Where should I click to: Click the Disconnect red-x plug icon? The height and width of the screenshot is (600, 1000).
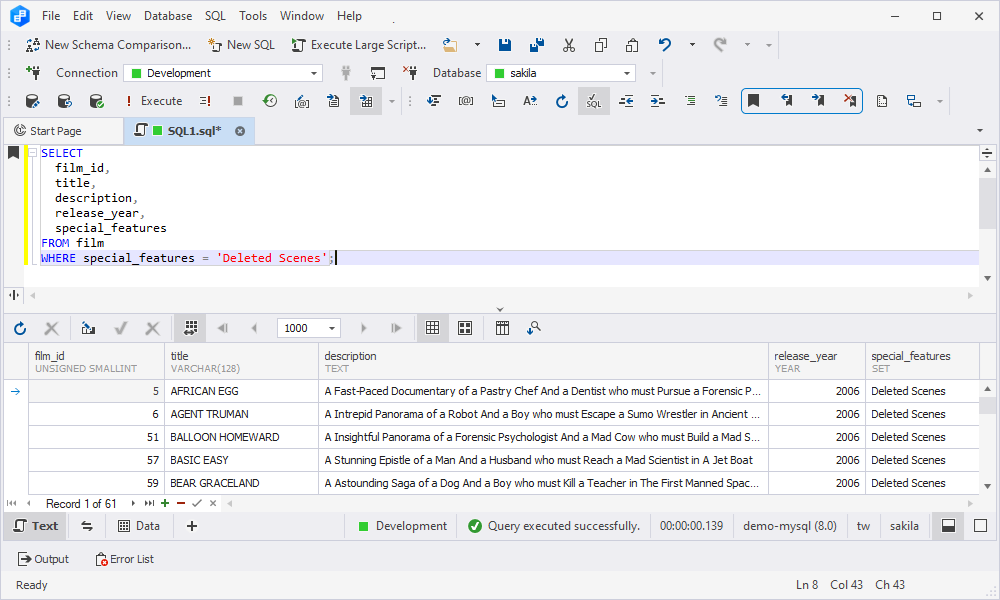pyautogui.click(x=410, y=73)
